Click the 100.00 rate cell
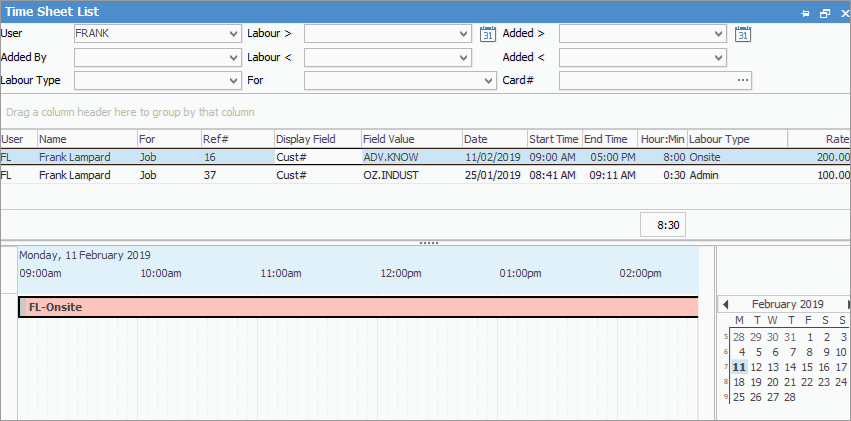Image resolution: width=851 pixels, height=421 pixels. coord(820,175)
